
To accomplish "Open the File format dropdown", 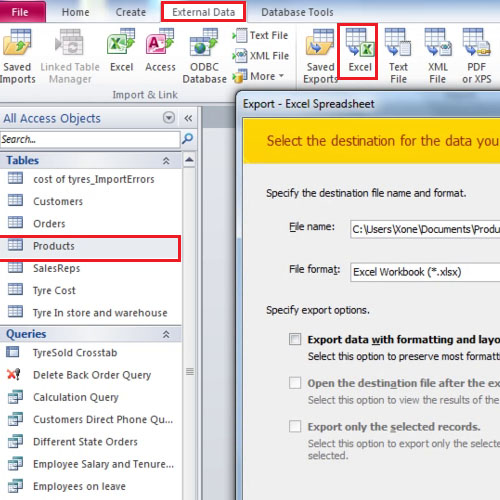I will tap(425, 272).
